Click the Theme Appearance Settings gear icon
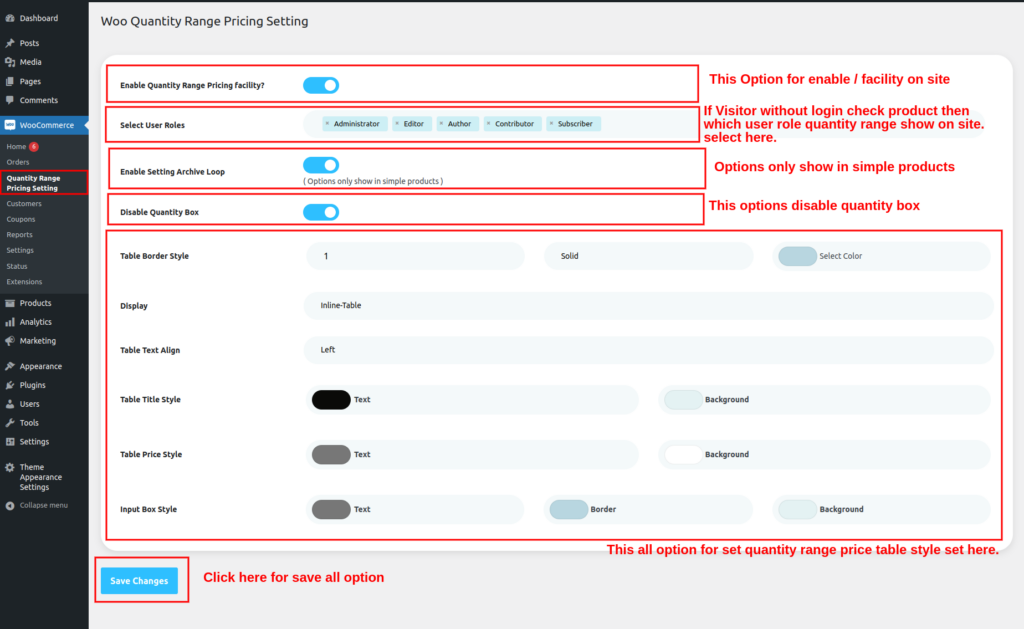The image size is (1024, 629). point(10,468)
